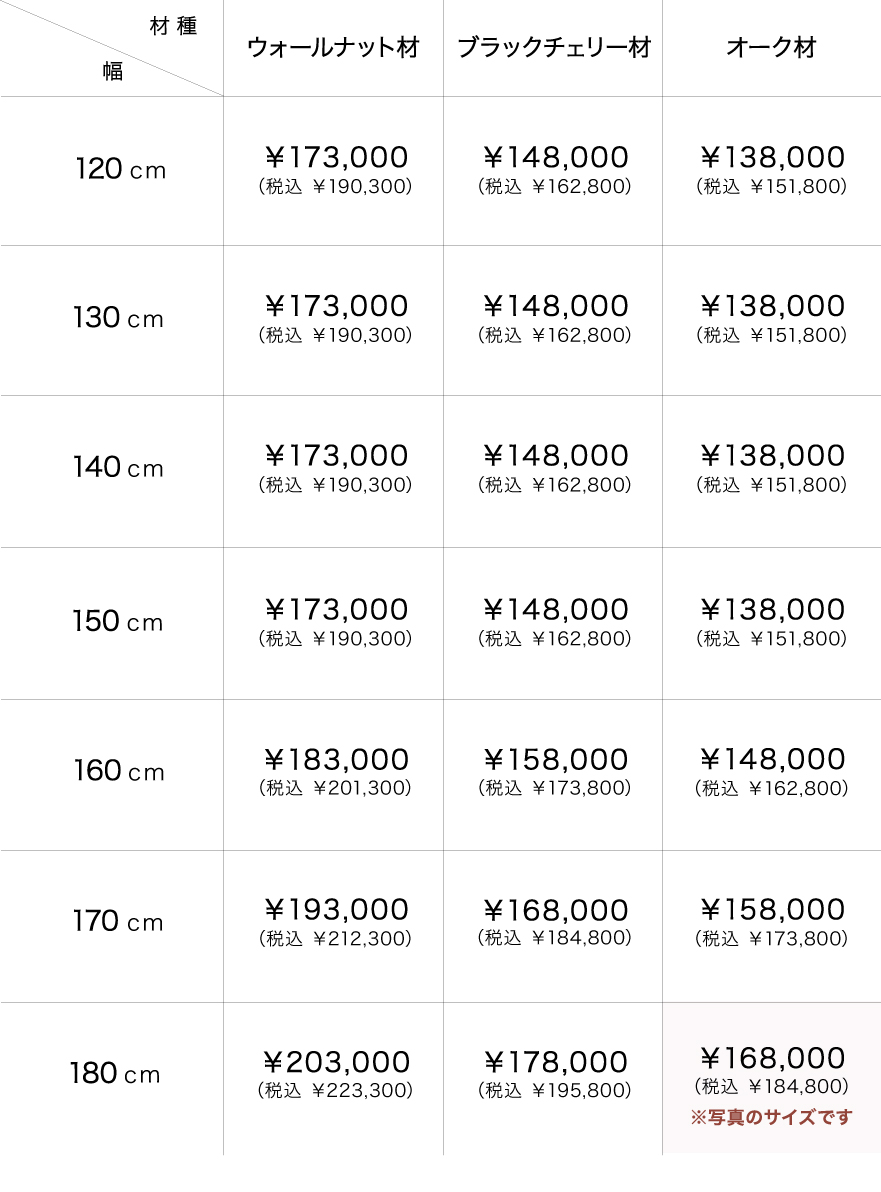Click the ¥158,000 oak 170 cm price
This screenshot has height=1192, width=881.
pyautogui.click(x=772, y=910)
